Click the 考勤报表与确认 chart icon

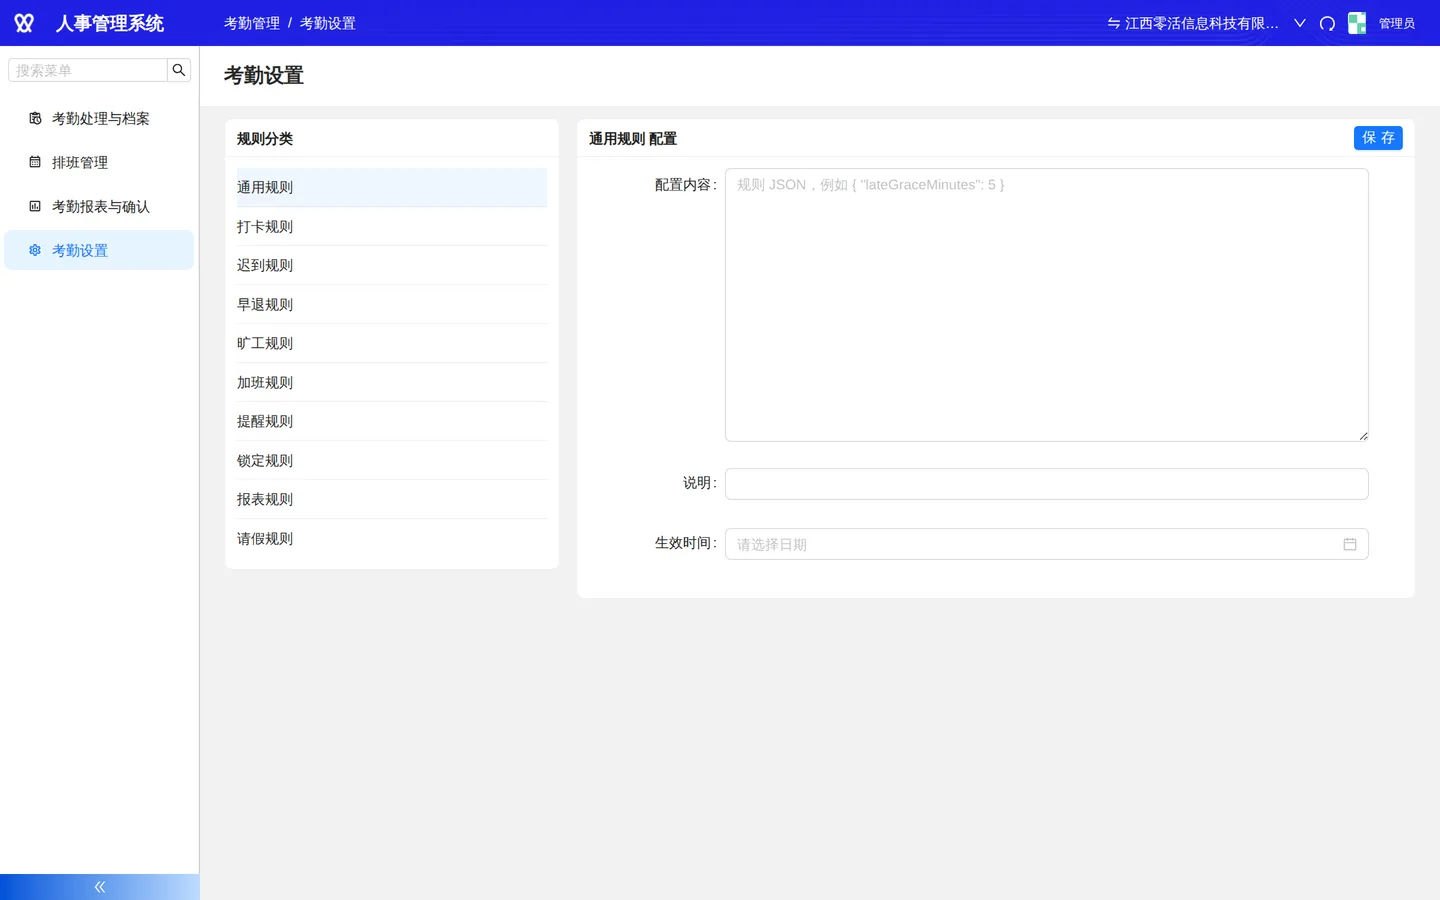(x=35, y=206)
